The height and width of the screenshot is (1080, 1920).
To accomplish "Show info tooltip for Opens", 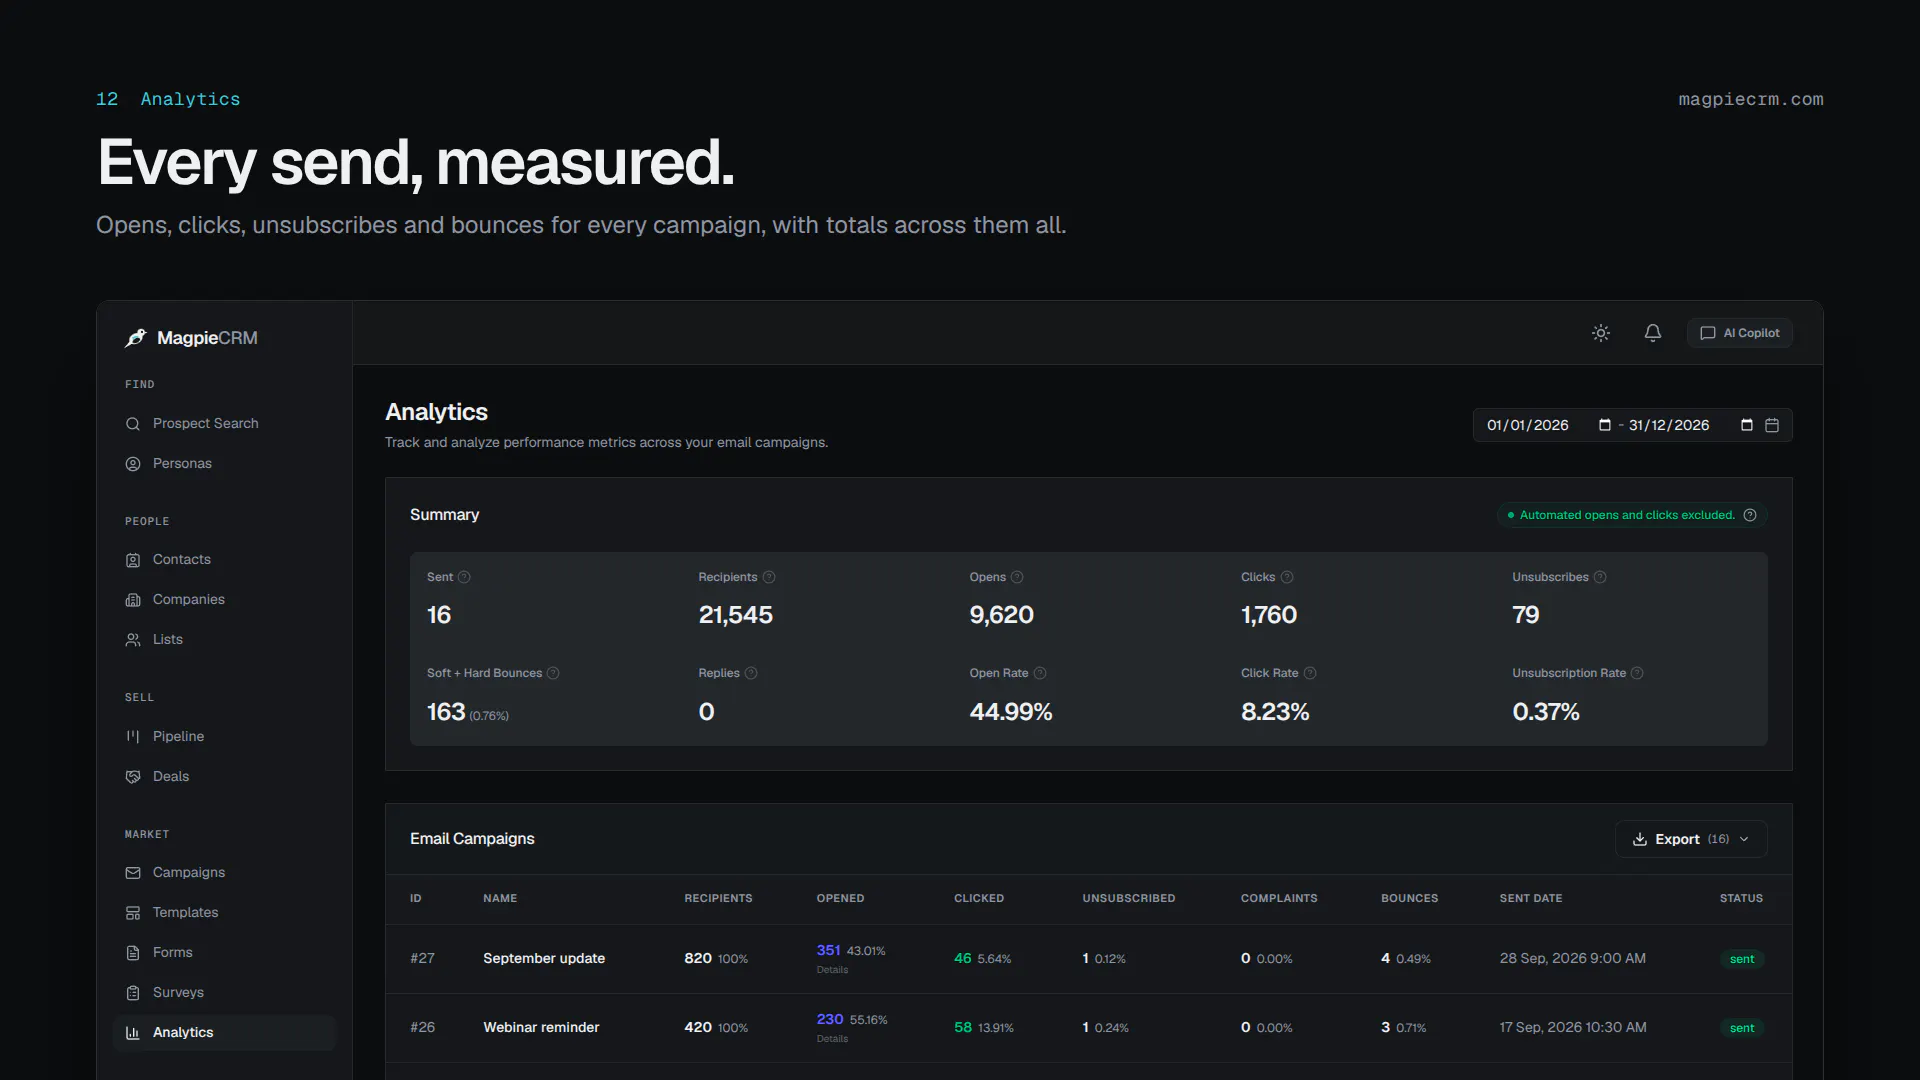I will click(x=1017, y=577).
